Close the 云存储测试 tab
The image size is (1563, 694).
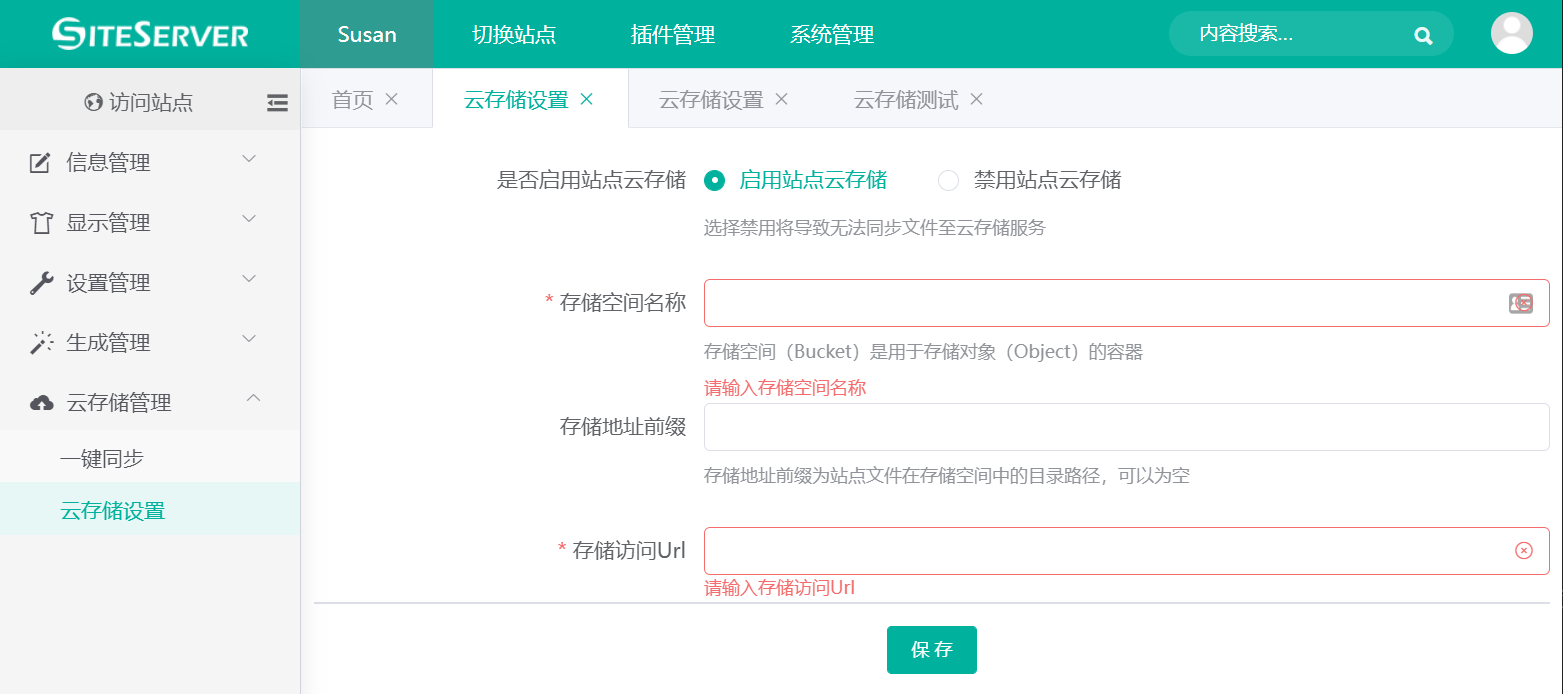tap(977, 99)
